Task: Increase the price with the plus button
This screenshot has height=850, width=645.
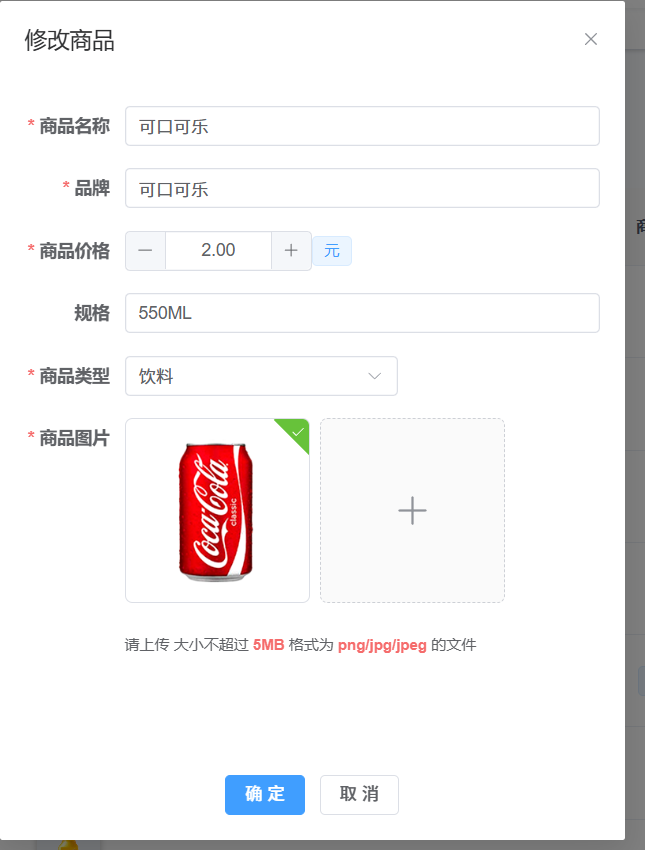Action: (x=291, y=250)
